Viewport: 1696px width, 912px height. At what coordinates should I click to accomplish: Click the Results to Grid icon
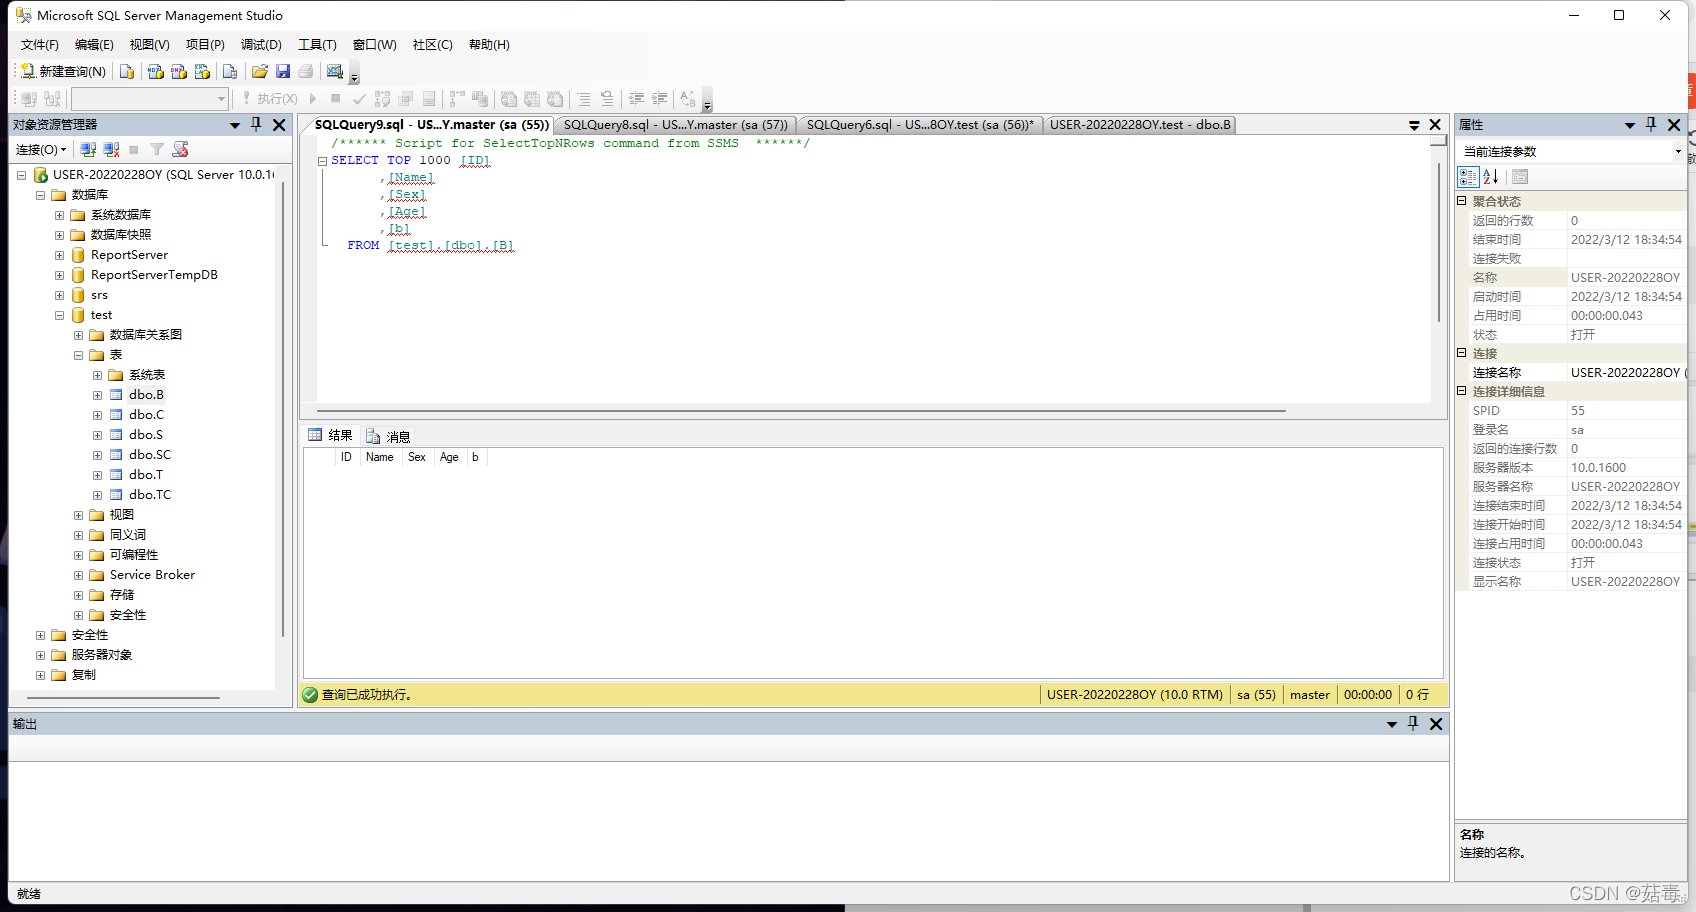coord(532,99)
